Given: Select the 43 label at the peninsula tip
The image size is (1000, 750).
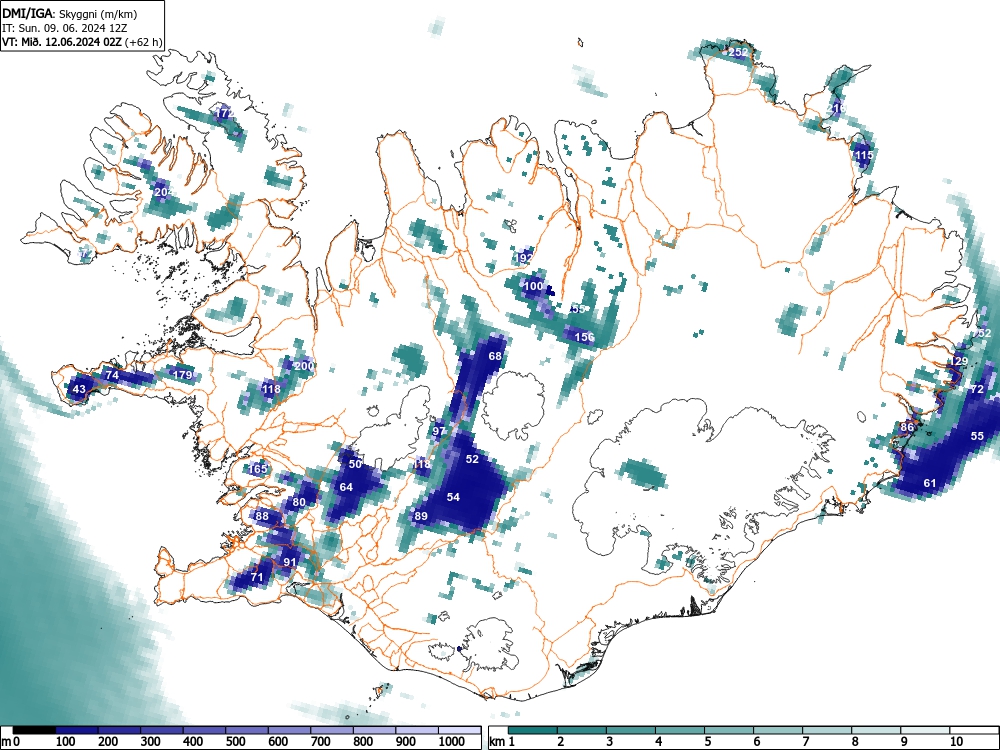Looking at the screenshot, I should click(79, 389).
